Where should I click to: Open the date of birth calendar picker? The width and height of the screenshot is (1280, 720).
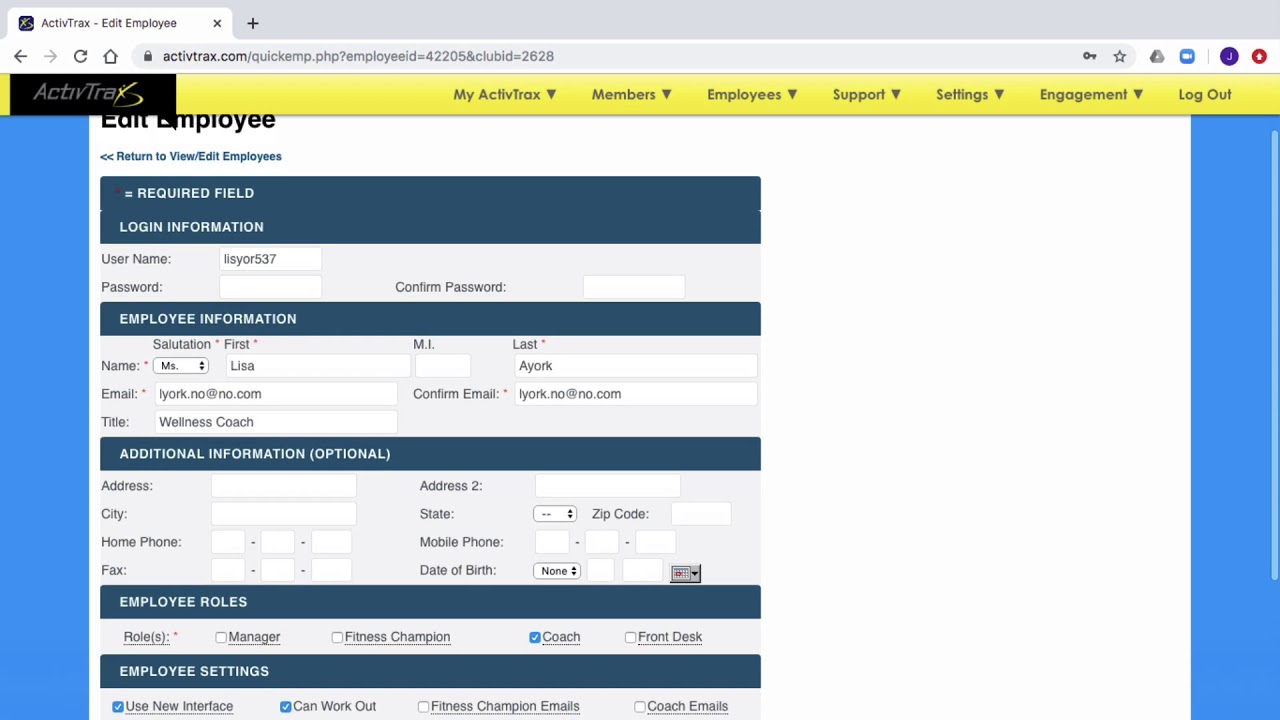coord(685,573)
